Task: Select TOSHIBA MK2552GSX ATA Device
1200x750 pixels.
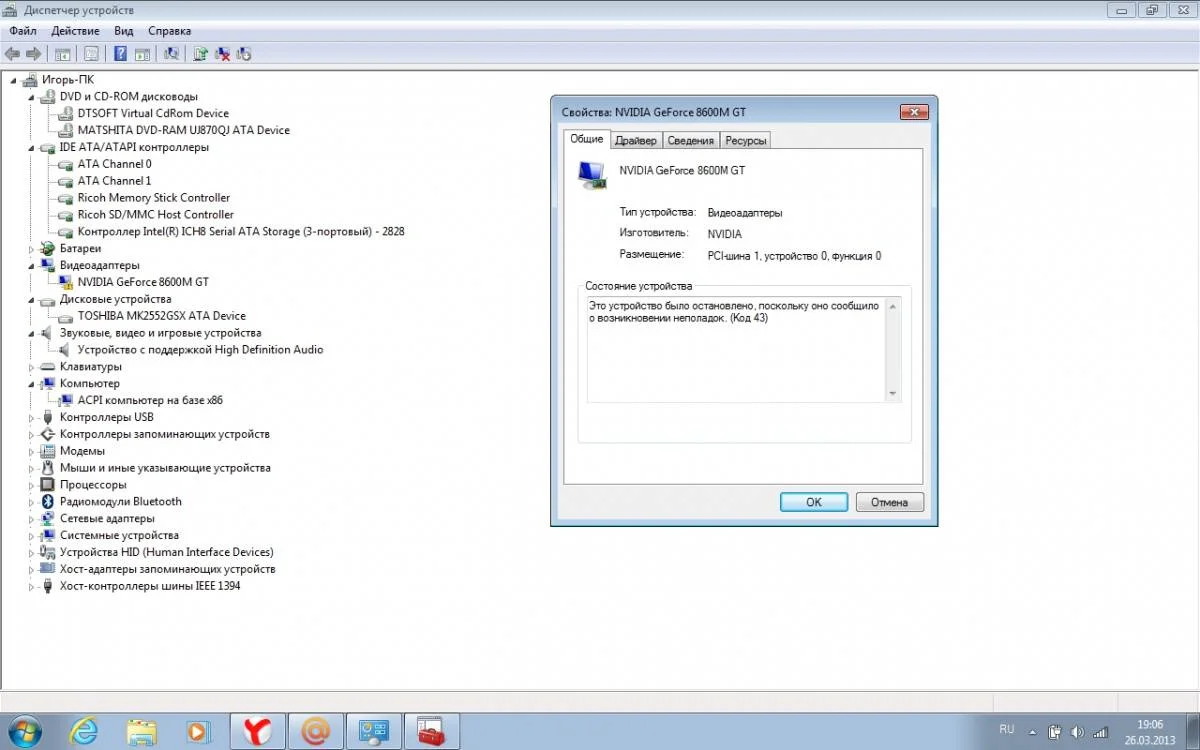Action: click(x=161, y=316)
